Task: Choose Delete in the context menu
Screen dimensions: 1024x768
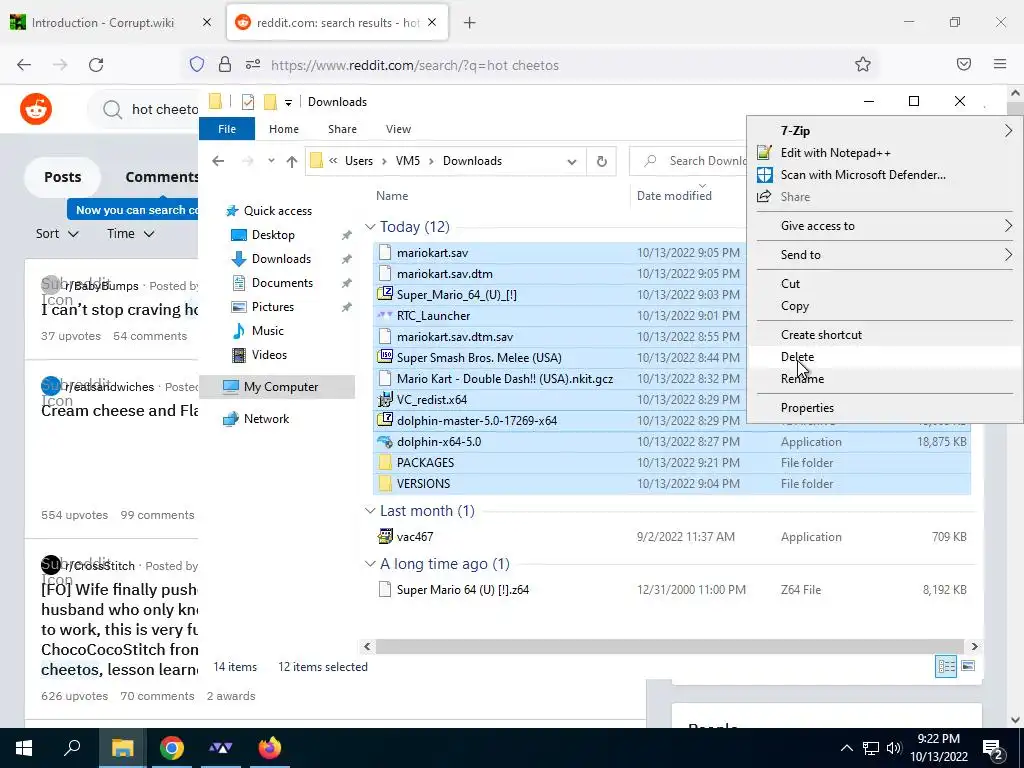Action: tap(884, 357)
